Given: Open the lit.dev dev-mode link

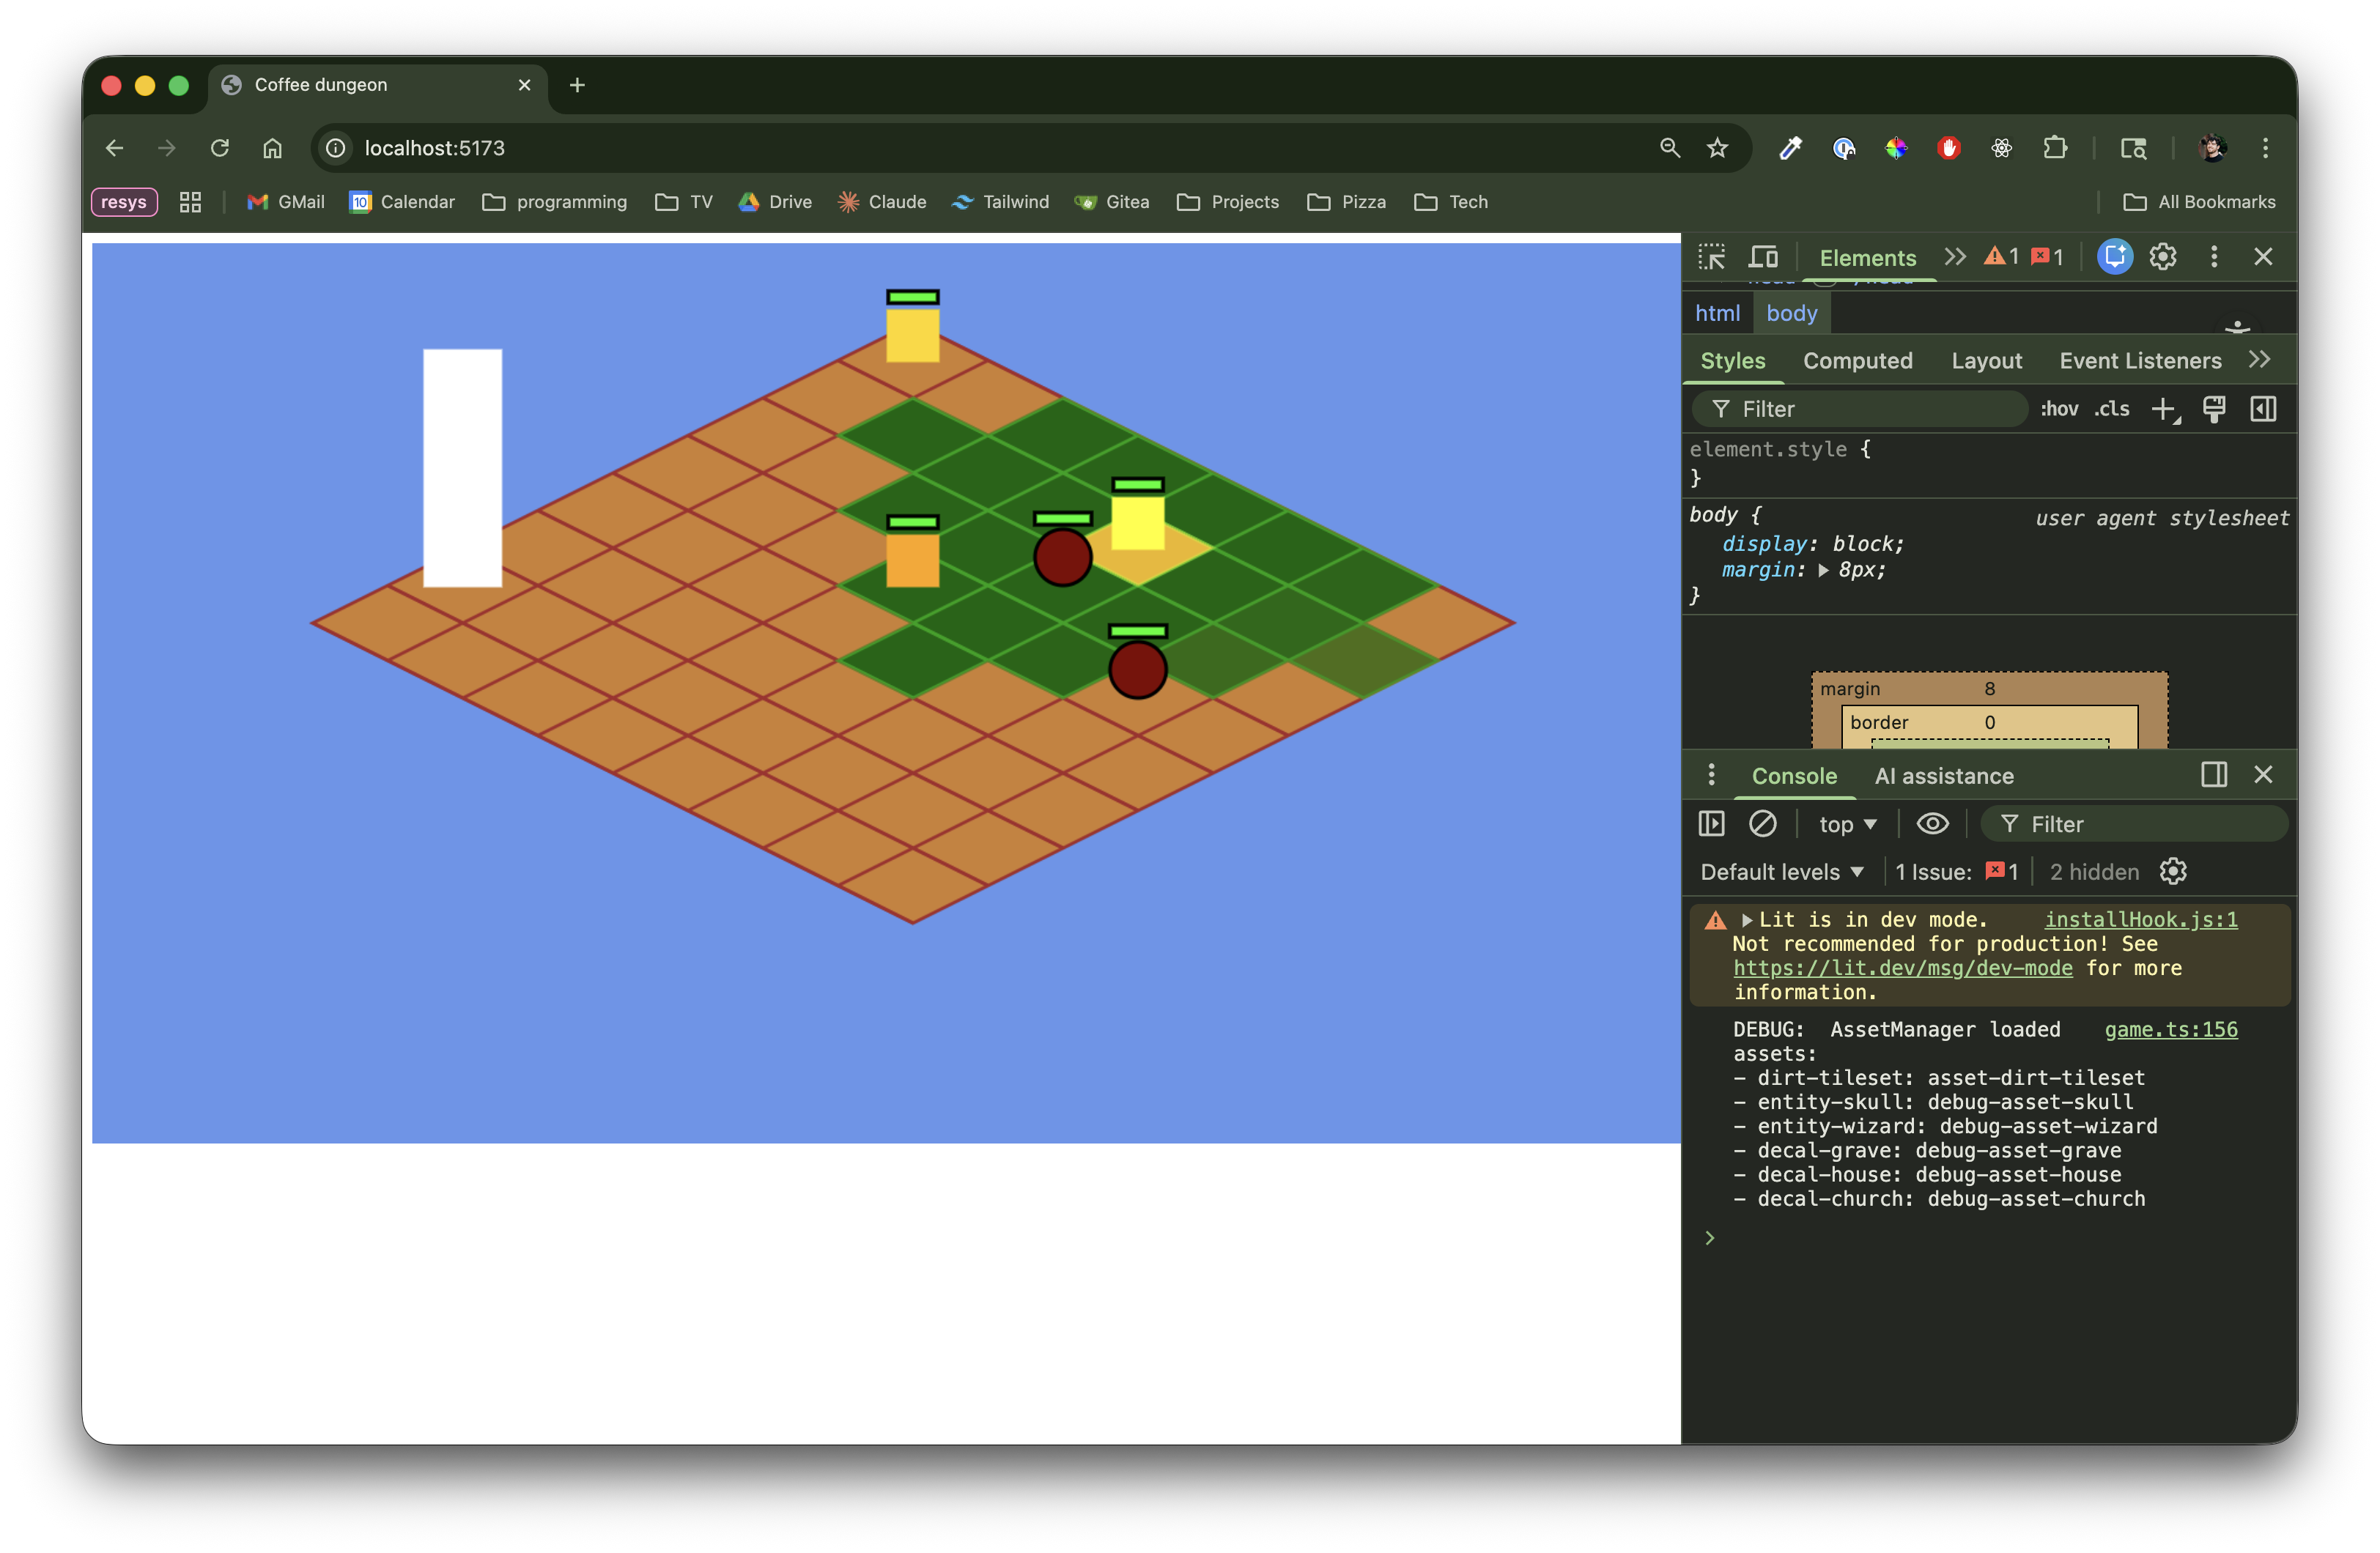Looking at the screenshot, I should 1902,968.
